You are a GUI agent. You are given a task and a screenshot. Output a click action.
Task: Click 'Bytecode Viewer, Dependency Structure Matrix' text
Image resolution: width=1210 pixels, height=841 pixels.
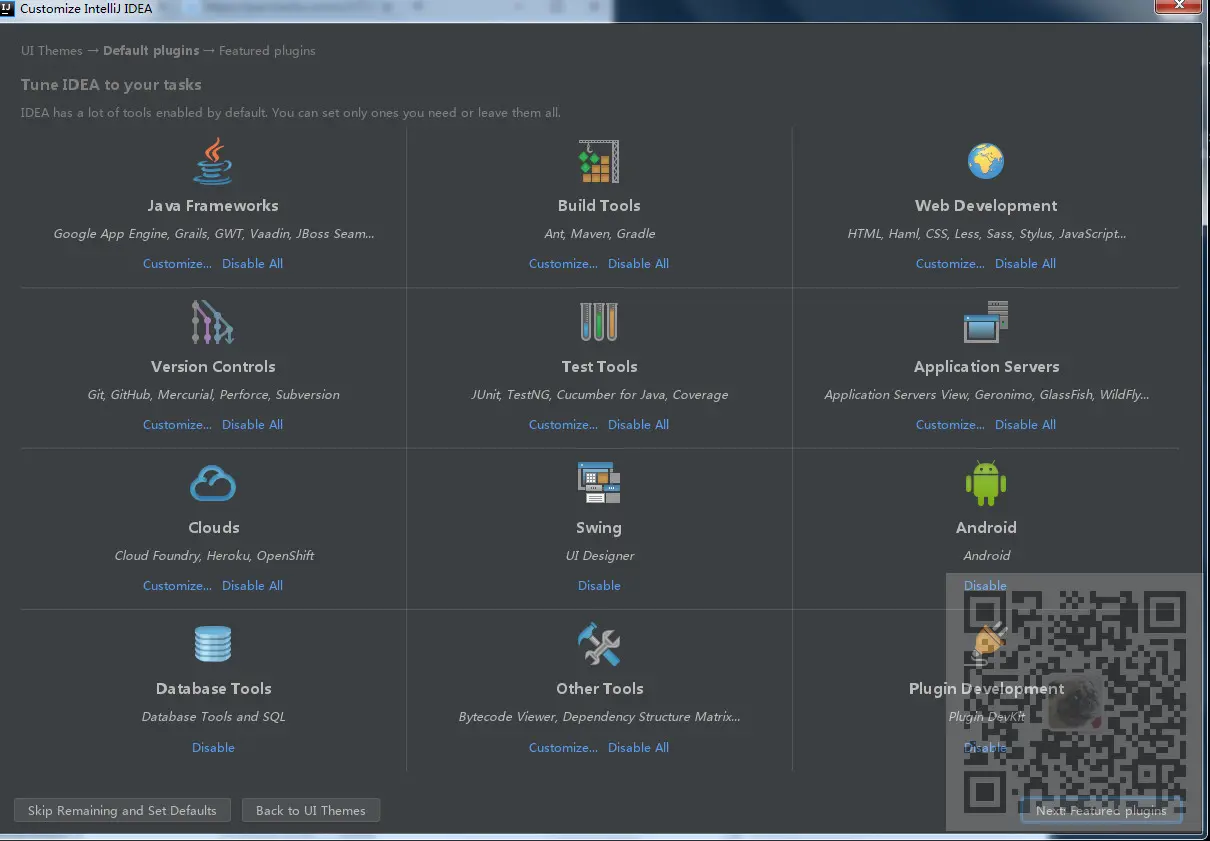point(599,717)
